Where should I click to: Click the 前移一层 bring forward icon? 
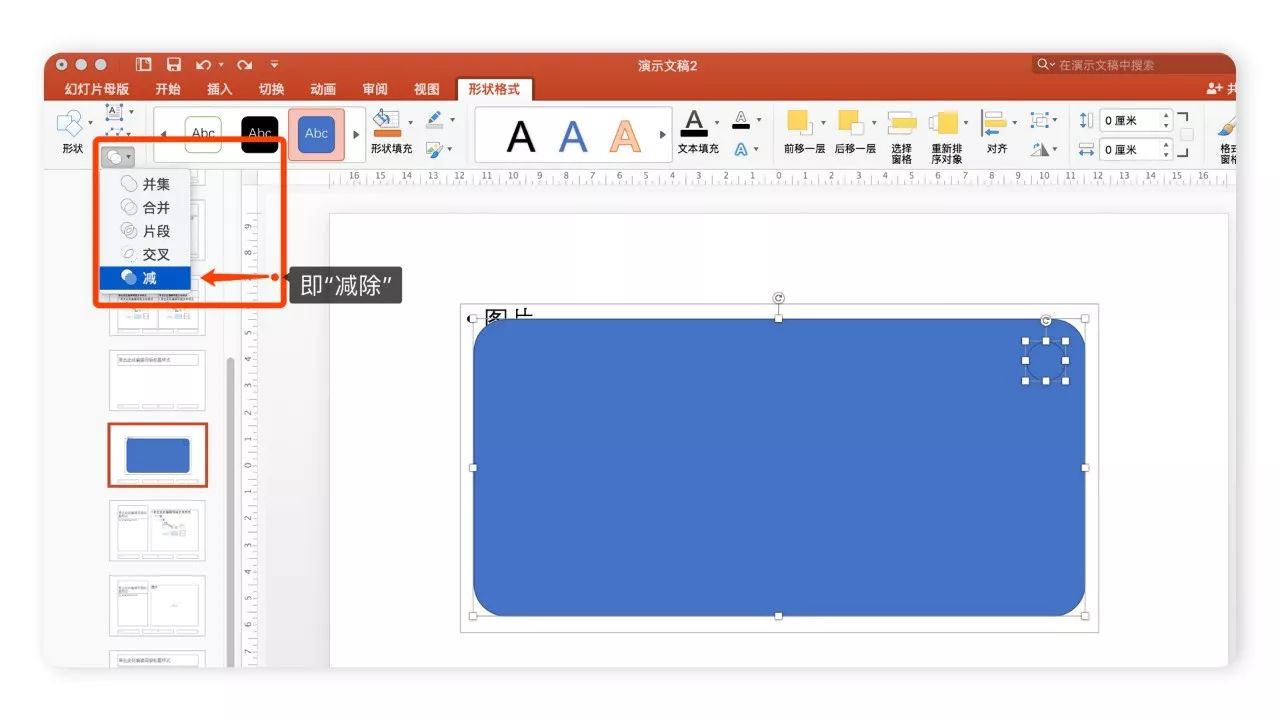(x=799, y=123)
